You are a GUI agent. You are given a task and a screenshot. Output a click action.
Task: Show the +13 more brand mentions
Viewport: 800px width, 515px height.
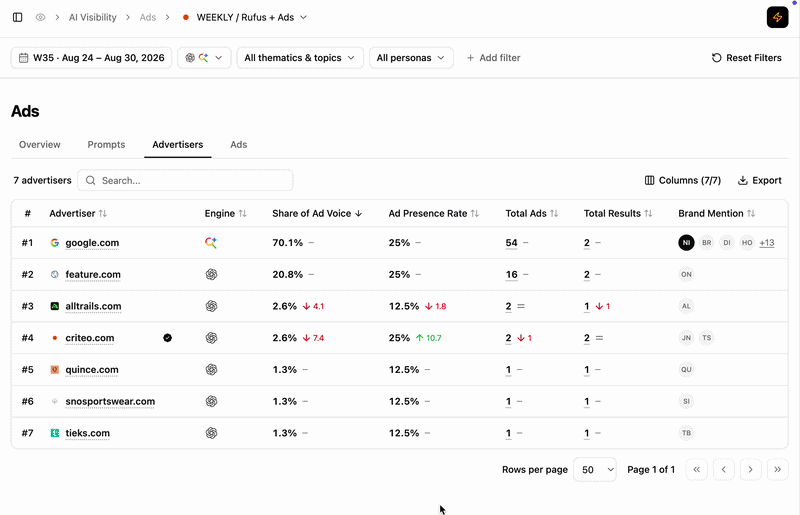pos(767,243)
